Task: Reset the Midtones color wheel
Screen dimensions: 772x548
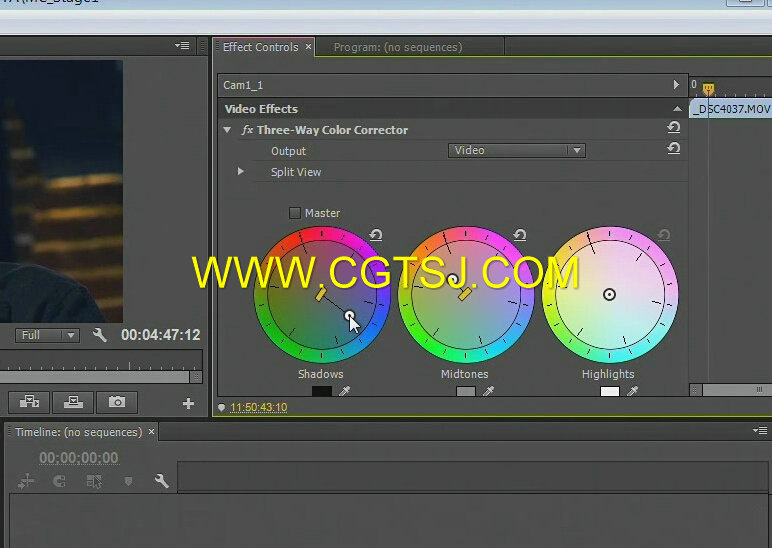Action: coord(519,235)
